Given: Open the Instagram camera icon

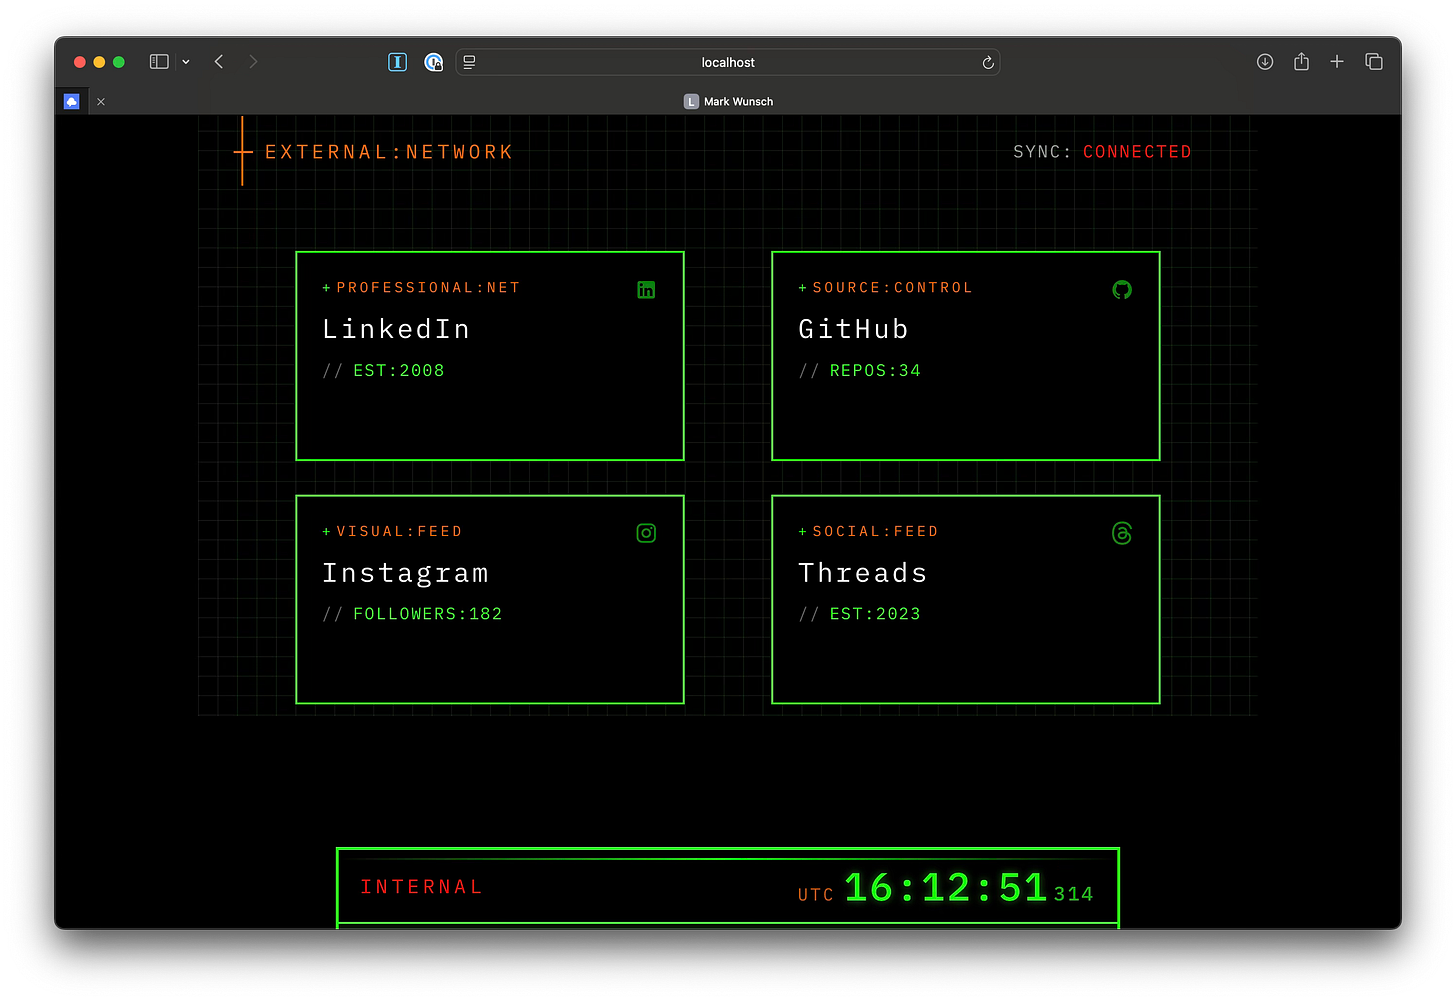Looking at the screenshot, I should pyautogui.click(x=646, y=533).
